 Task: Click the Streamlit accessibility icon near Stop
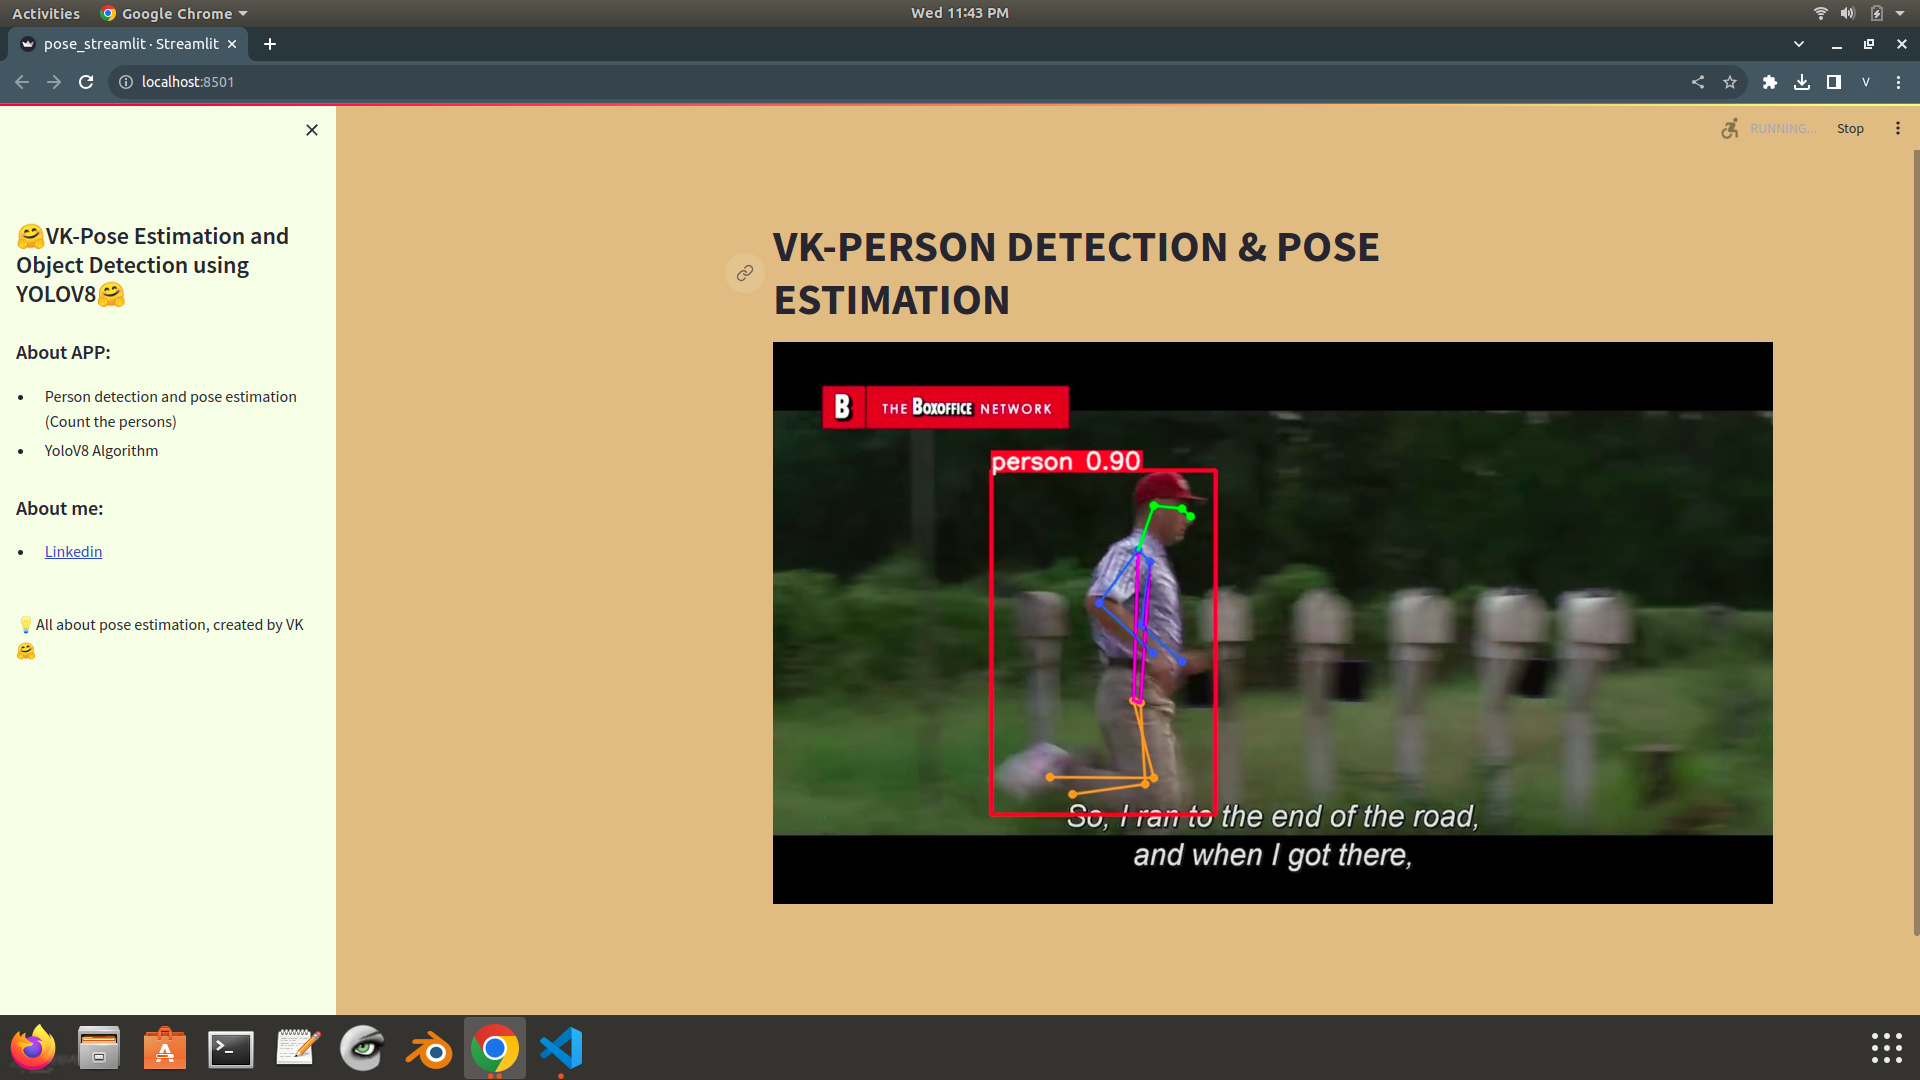click(x=1728, y=128)
